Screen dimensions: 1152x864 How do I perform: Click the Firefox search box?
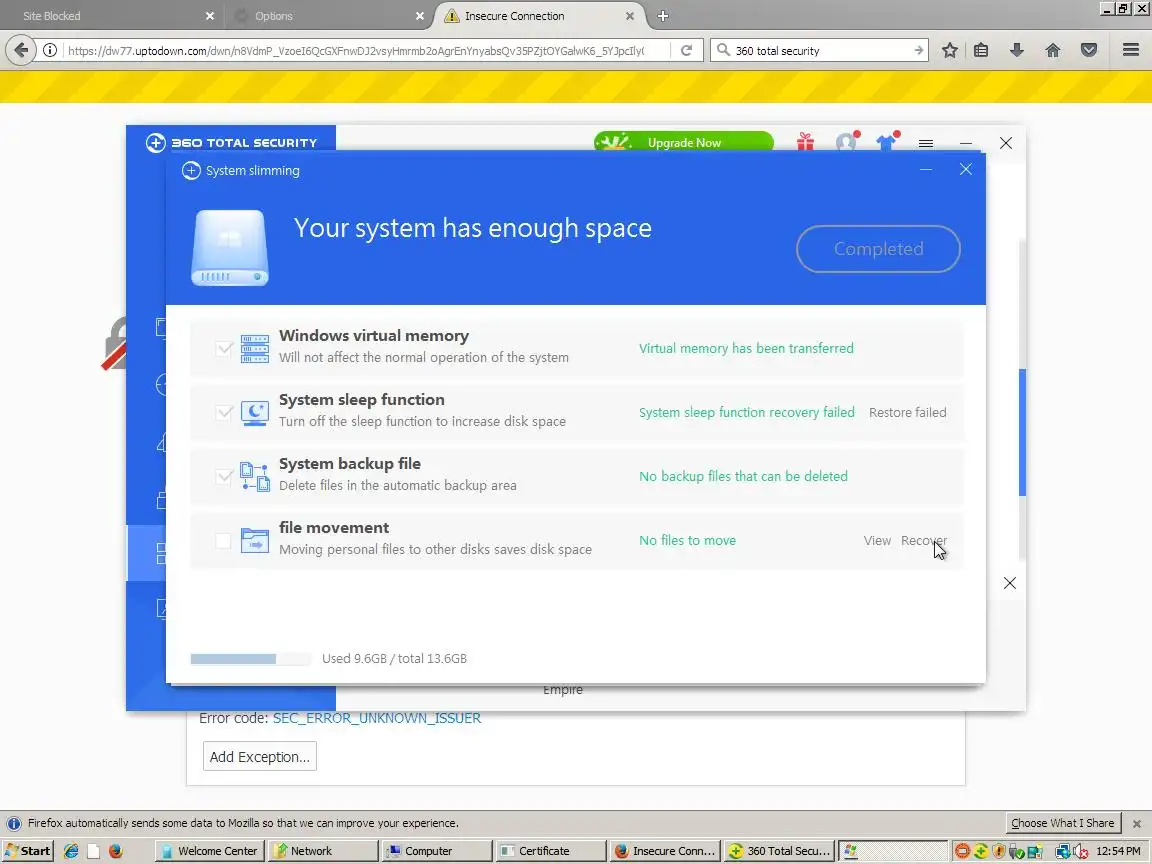coord(820,50)
